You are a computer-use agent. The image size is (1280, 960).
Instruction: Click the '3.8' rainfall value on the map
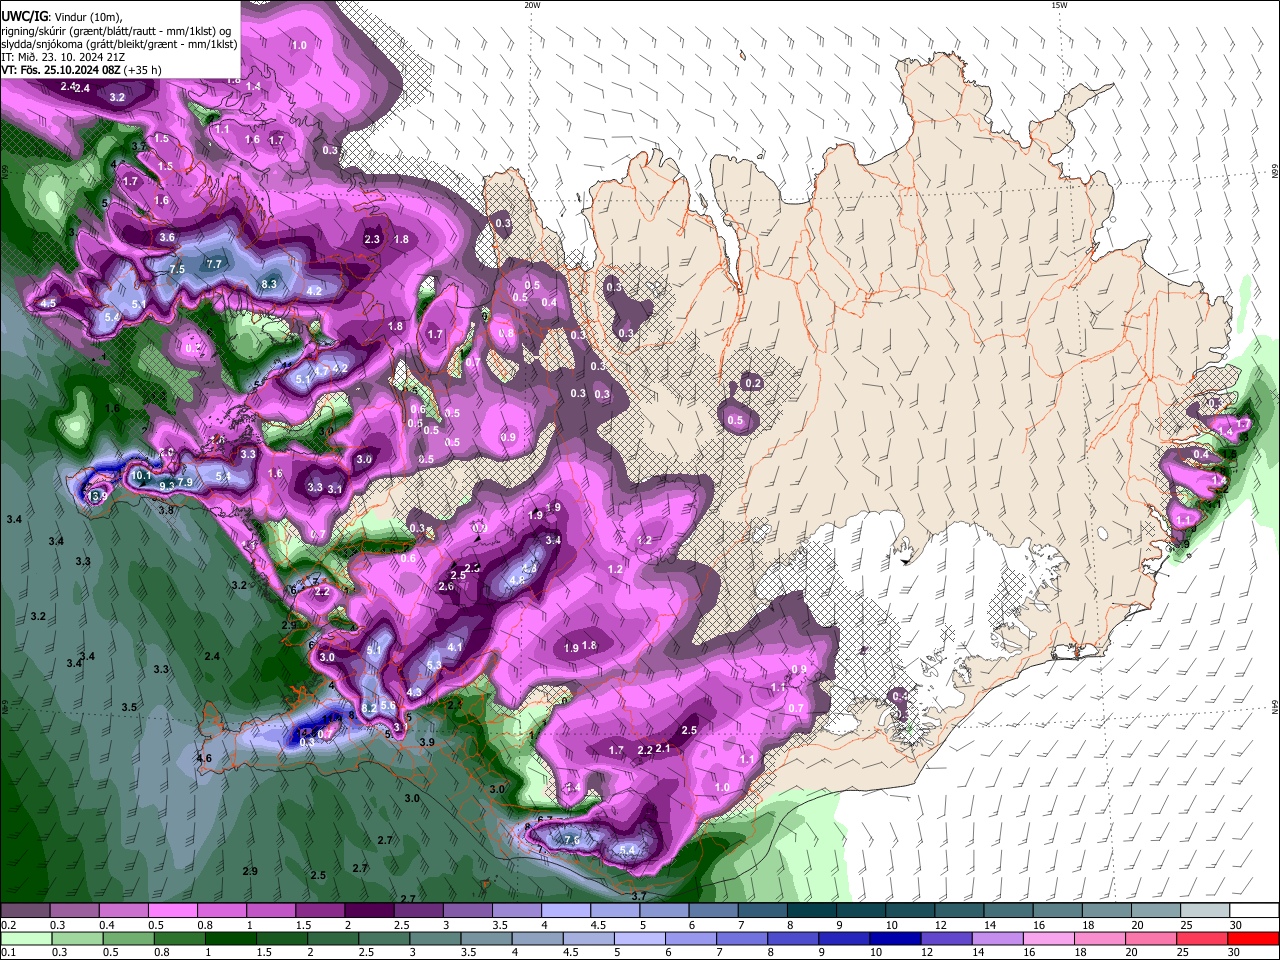tap(166, 510)
